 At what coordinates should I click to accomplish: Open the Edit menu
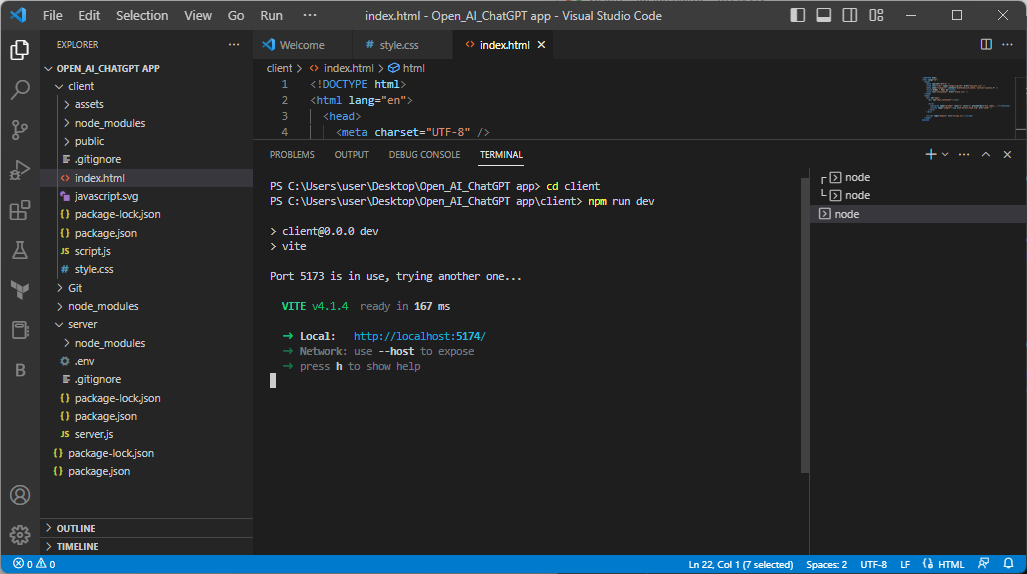pyautogui.click(x=89, y=15)
